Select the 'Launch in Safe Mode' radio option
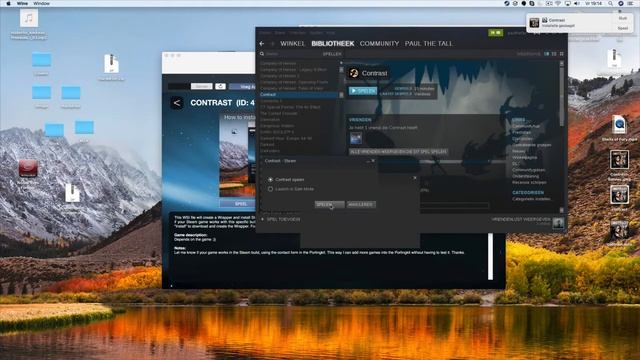 pyautogui.click(x=270, y=189)
